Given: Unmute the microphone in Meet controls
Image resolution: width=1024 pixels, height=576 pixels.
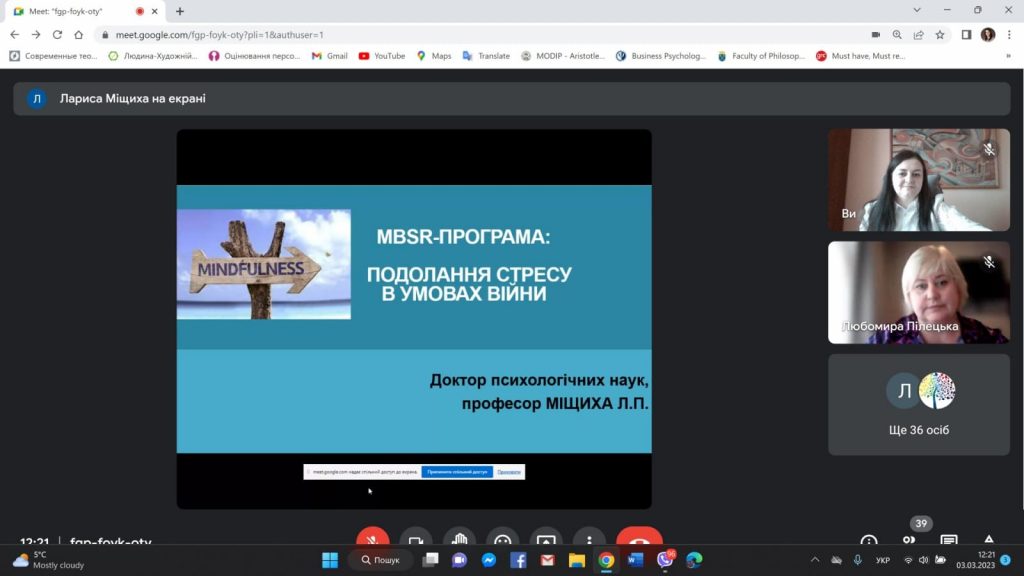Looking at the screenshot, I should point(373,540).
